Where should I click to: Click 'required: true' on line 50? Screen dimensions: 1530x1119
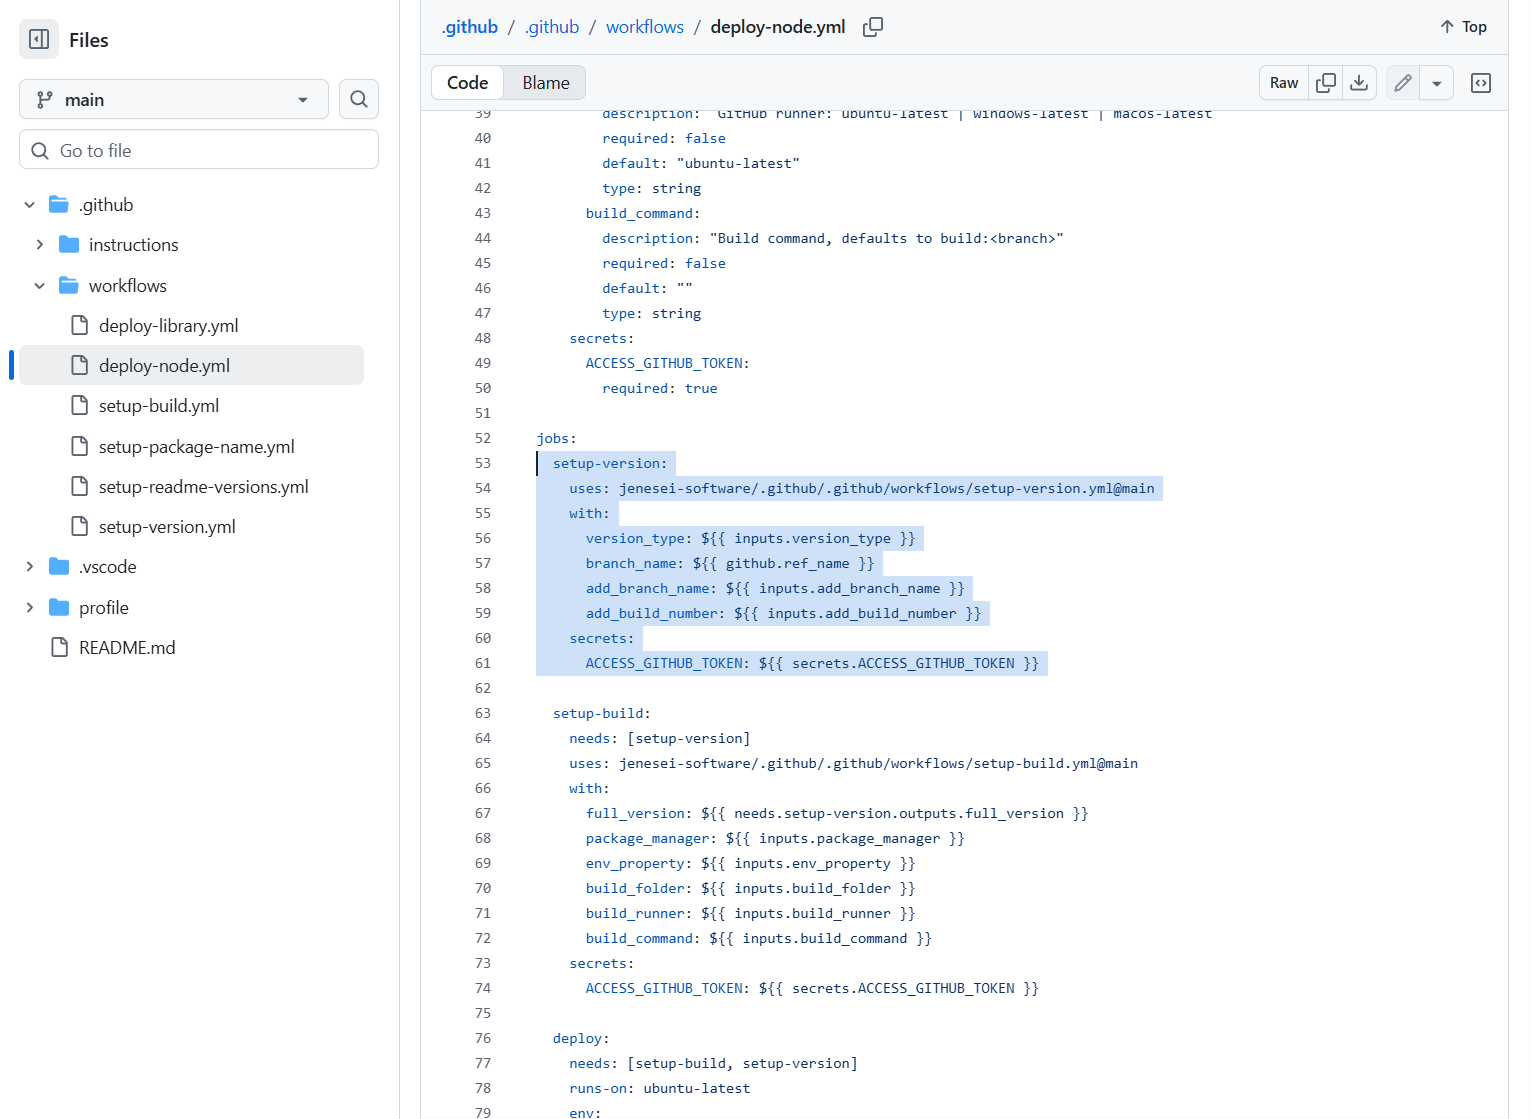pos(660,388)
